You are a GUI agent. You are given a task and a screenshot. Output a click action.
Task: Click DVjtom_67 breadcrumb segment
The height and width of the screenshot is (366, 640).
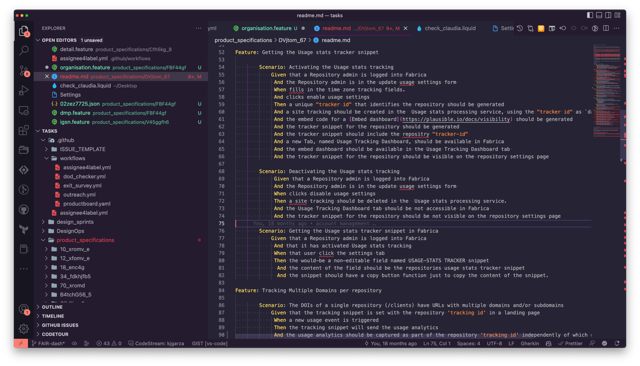tap(292, 40)
